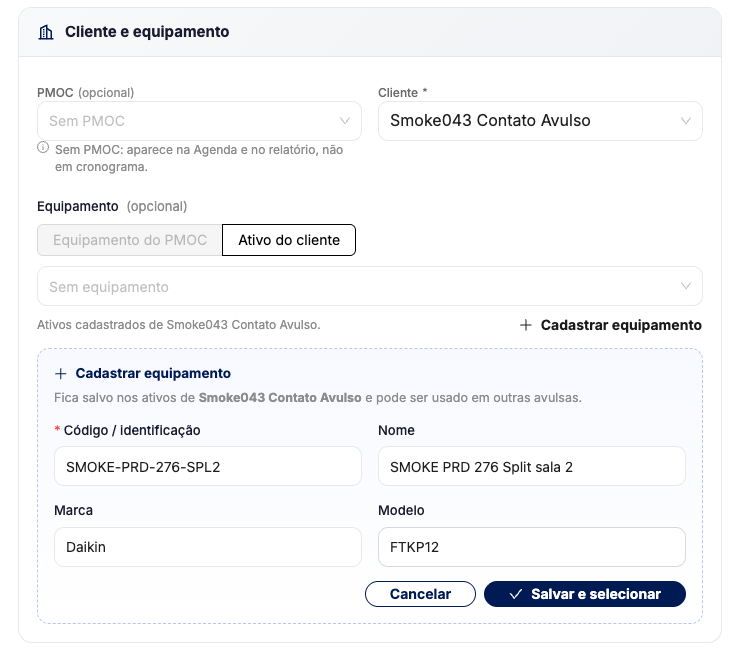Click the chevron arrow of the Sem equipamento select
Screen dimensions: 750x650
[x=686, y=286]
